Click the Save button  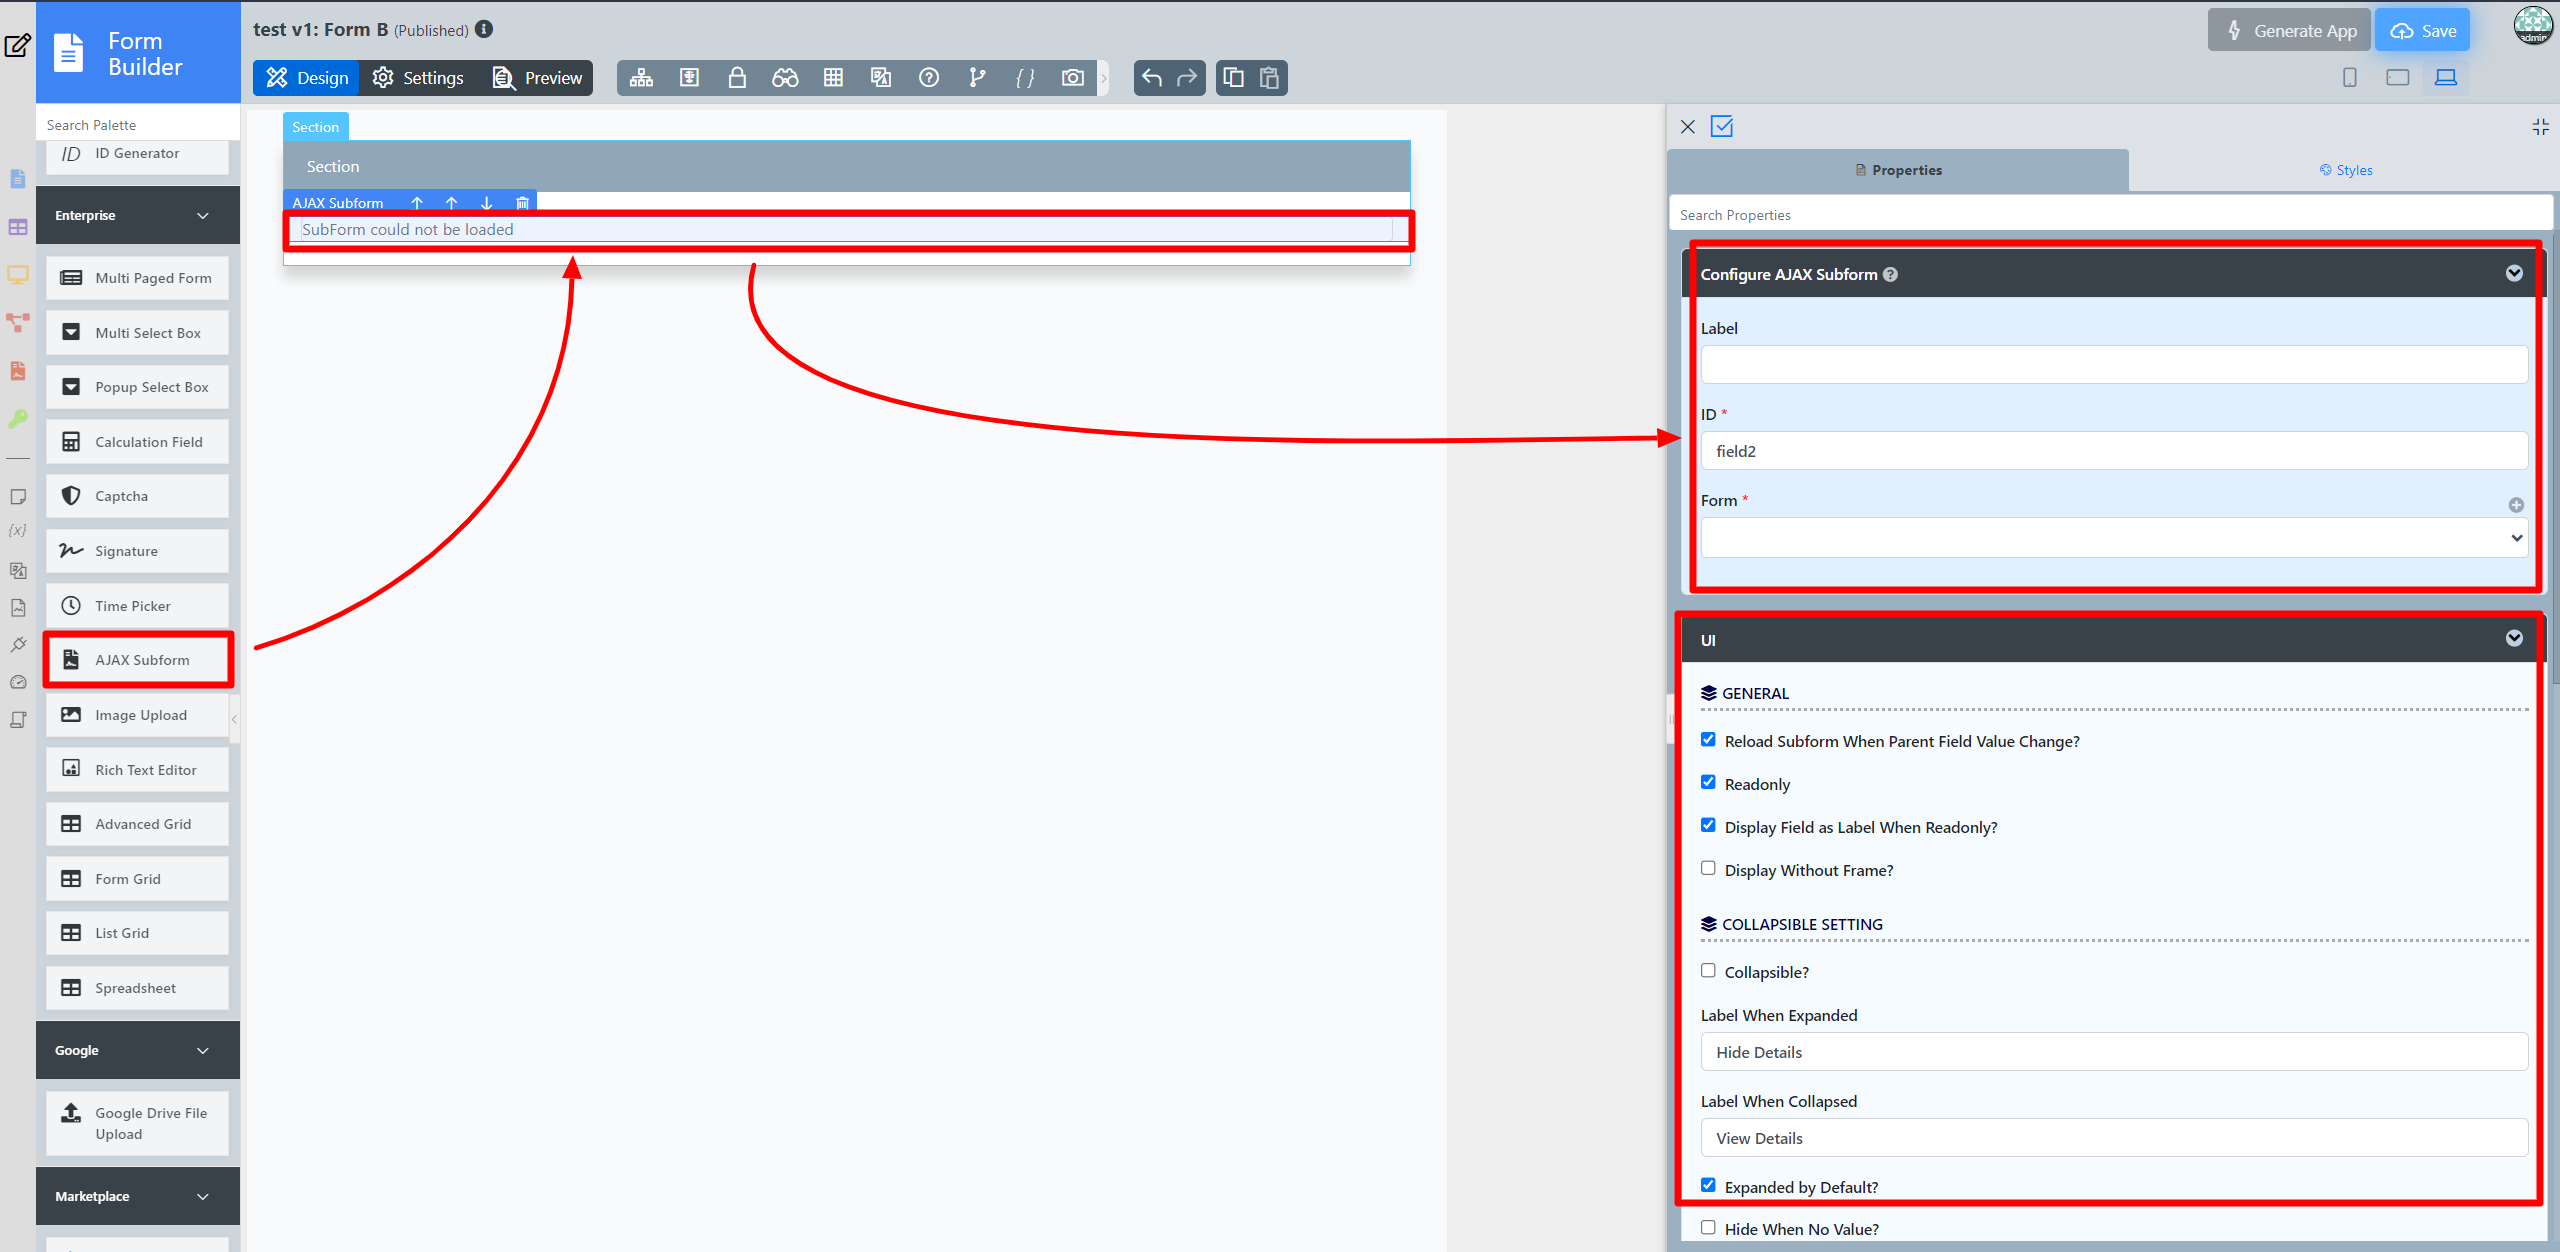[2423, 31]
